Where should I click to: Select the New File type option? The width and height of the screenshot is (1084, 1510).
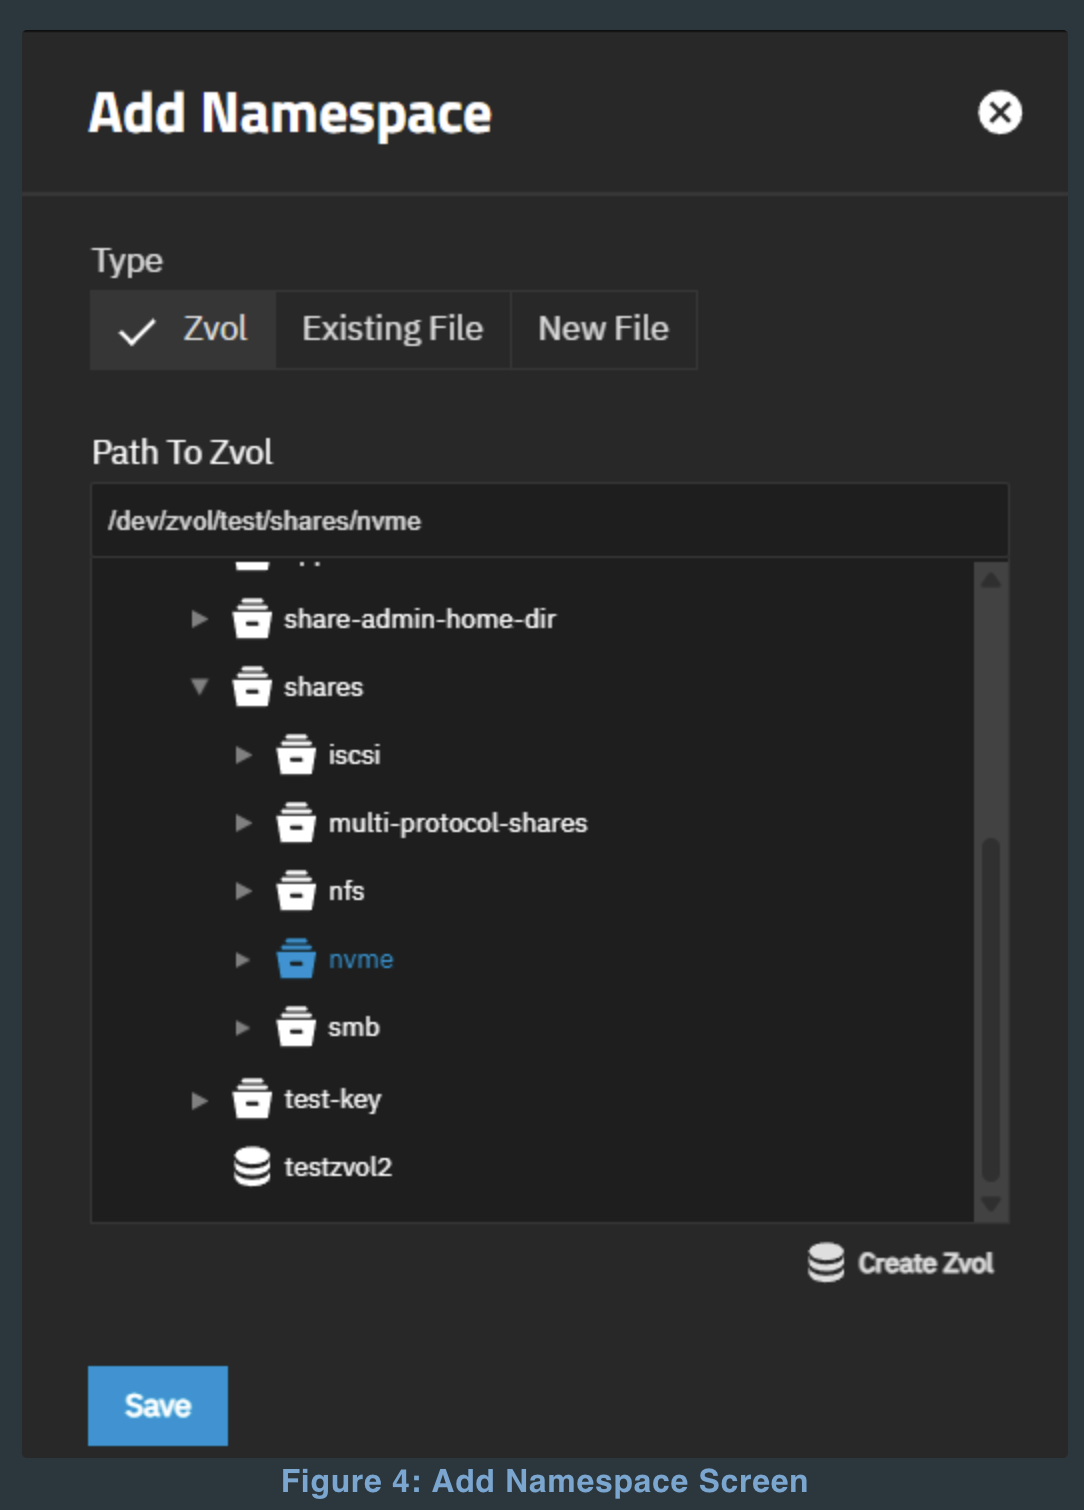(603, 330)
